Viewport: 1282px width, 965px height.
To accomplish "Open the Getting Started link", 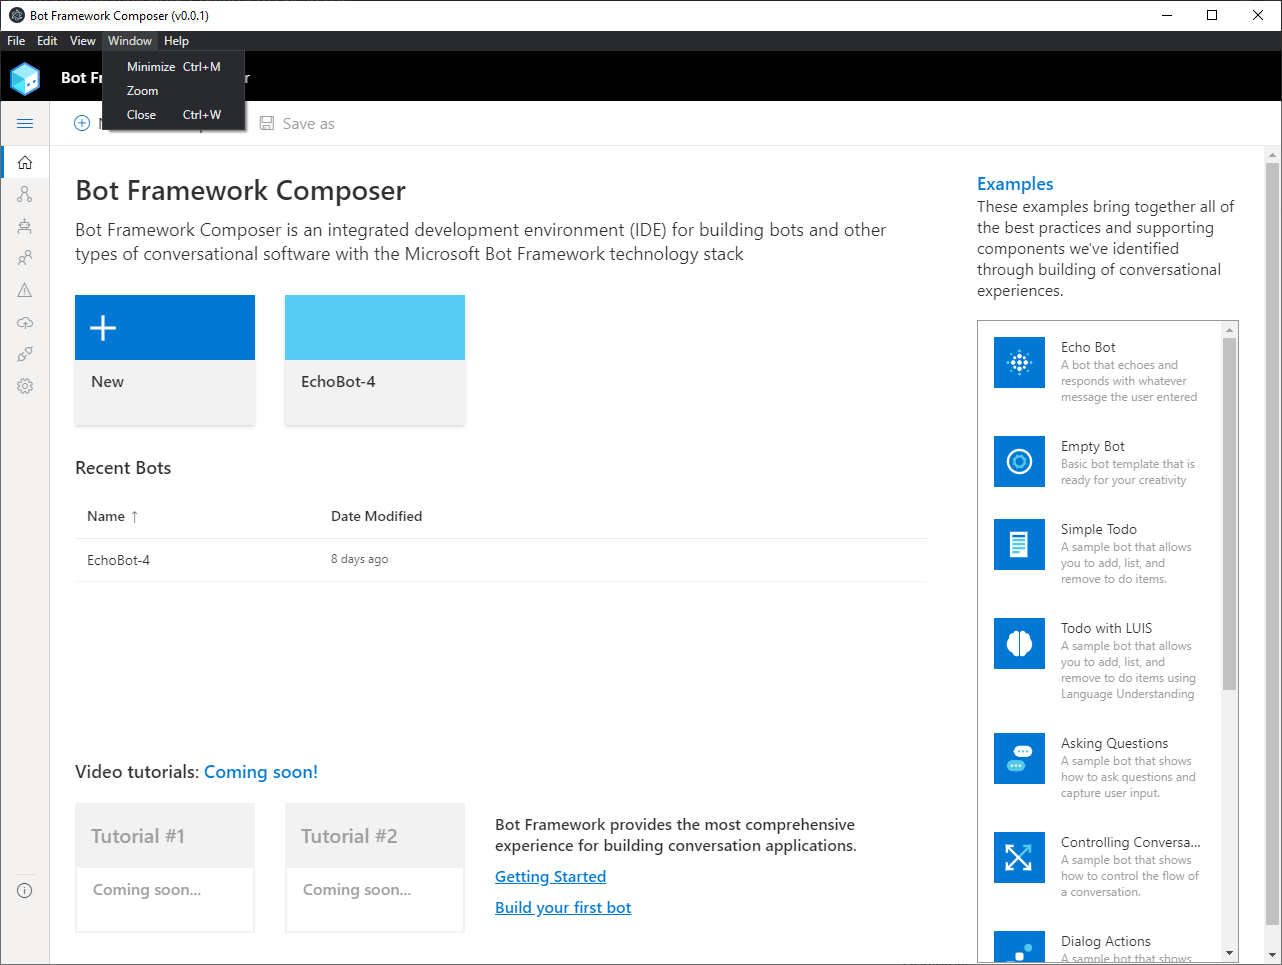I will tap(550, 876).
